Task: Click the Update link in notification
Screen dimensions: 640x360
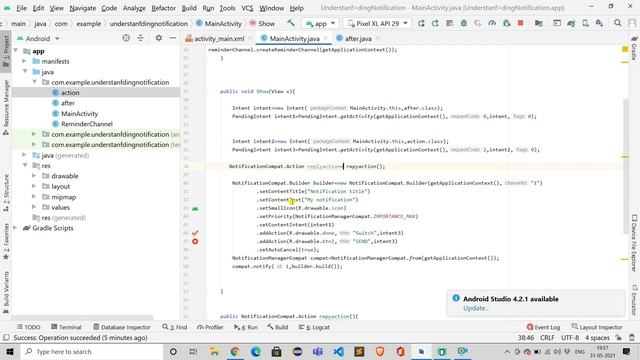Action: [x=476, y=308]
